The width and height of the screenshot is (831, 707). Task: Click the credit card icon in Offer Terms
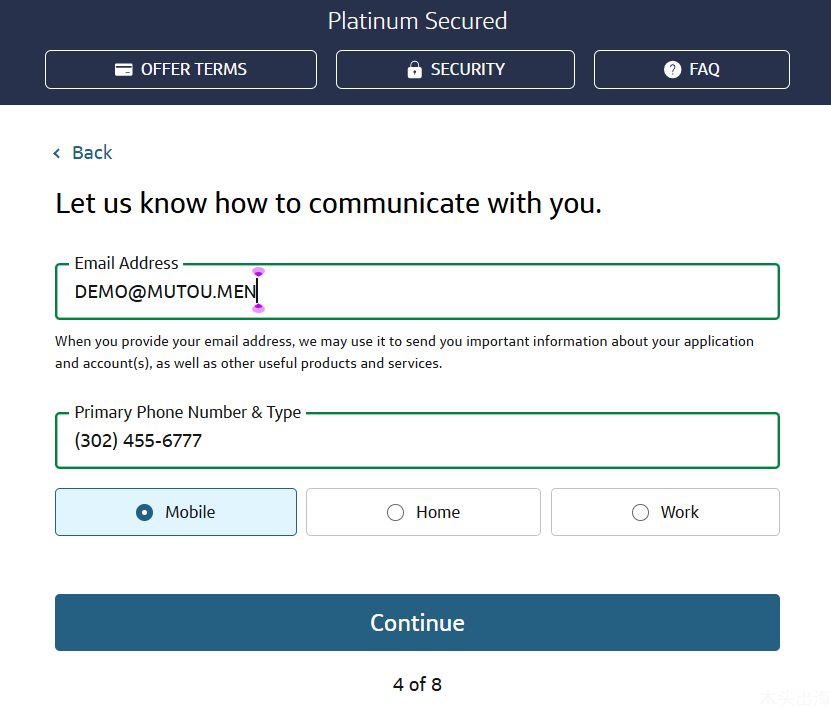[123, 69]
